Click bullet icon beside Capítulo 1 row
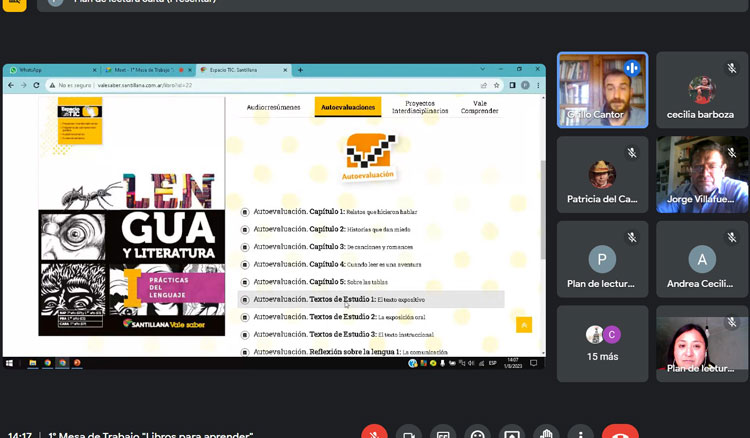Viewport: 750px width, 438px height. (245, 212)
